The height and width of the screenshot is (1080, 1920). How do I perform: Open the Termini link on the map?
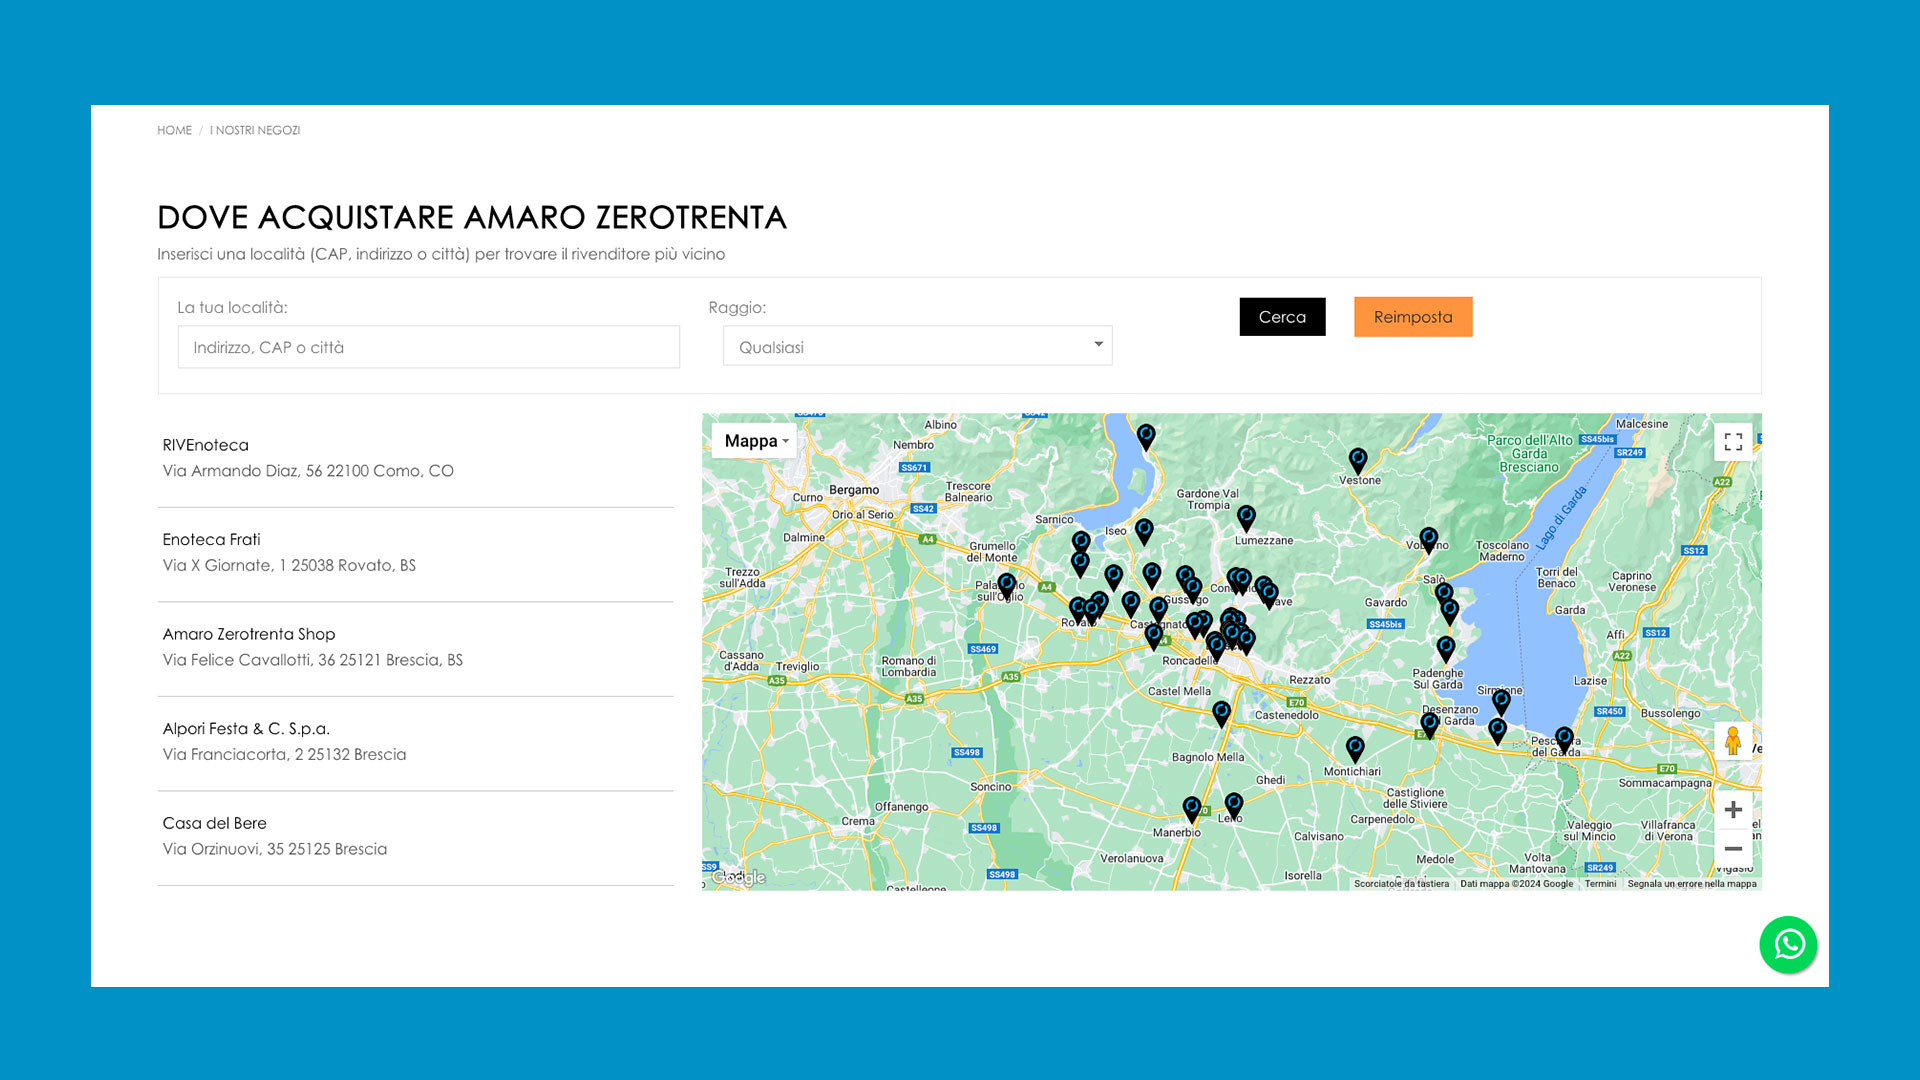click(1600, 884)
